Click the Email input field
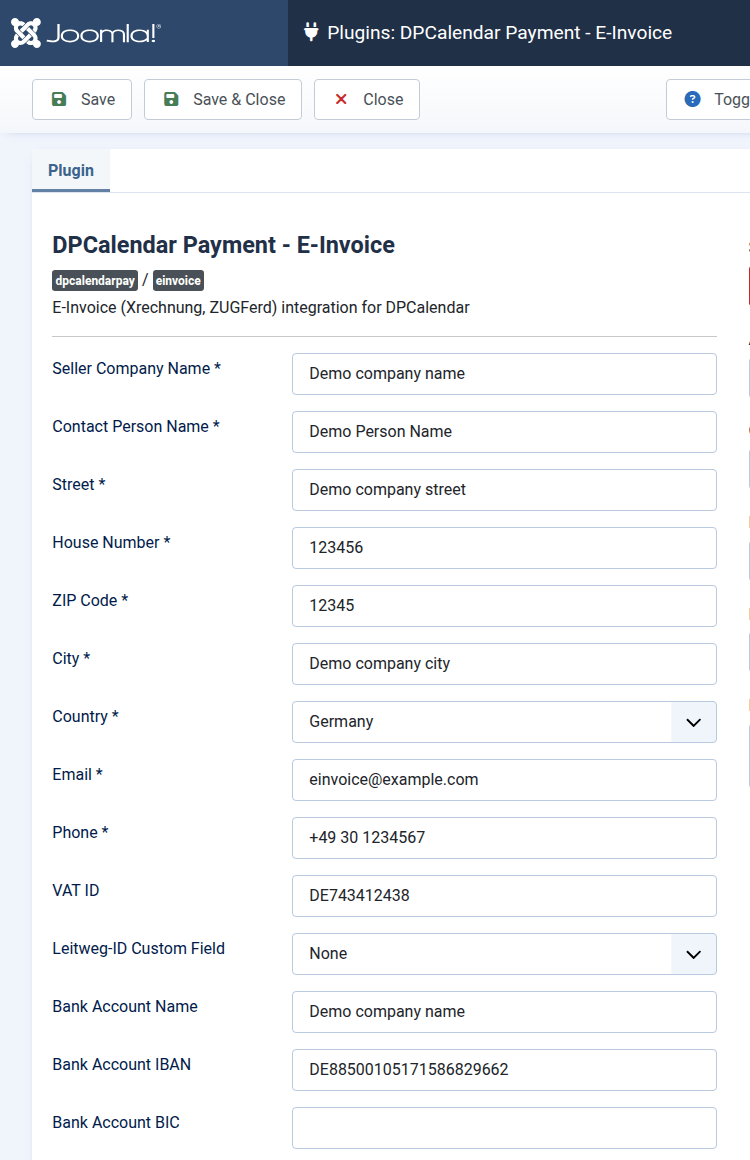The width and height of the screenshot is (750, 1160). (x=504, y=780)
